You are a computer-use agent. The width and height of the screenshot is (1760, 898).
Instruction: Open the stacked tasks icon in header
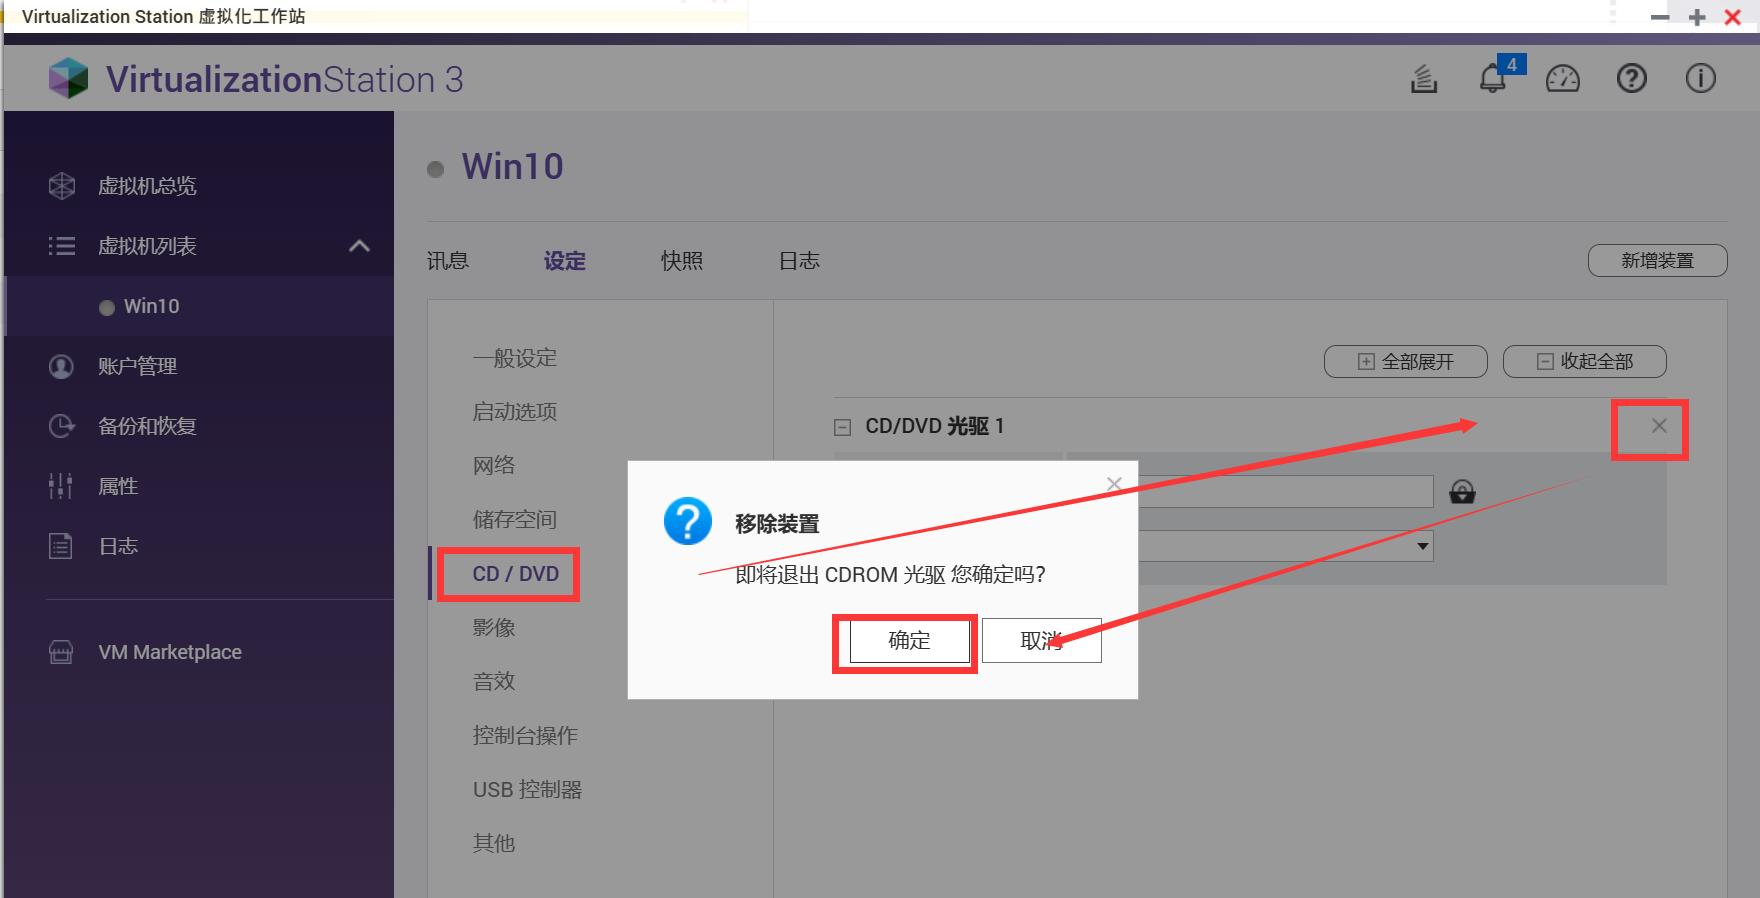(x=1423, y=79)
